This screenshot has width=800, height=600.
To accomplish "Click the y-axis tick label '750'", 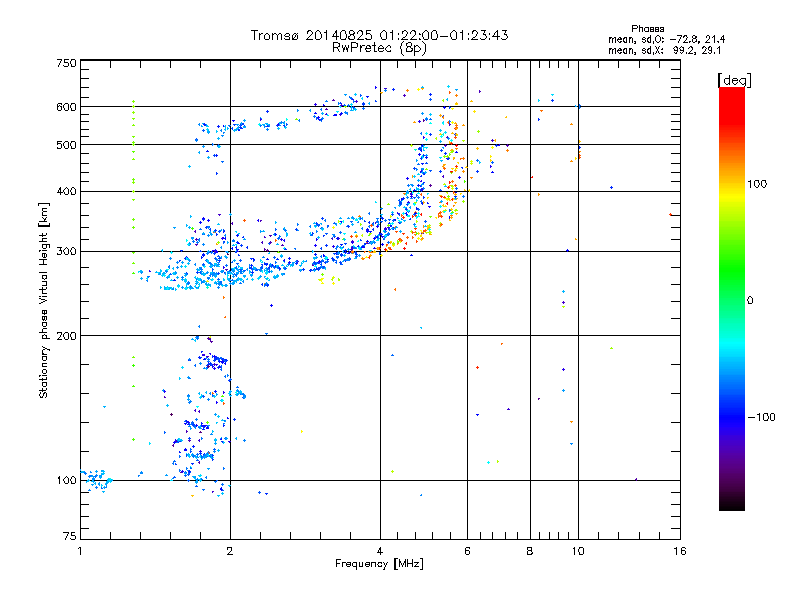I will 66,63.
